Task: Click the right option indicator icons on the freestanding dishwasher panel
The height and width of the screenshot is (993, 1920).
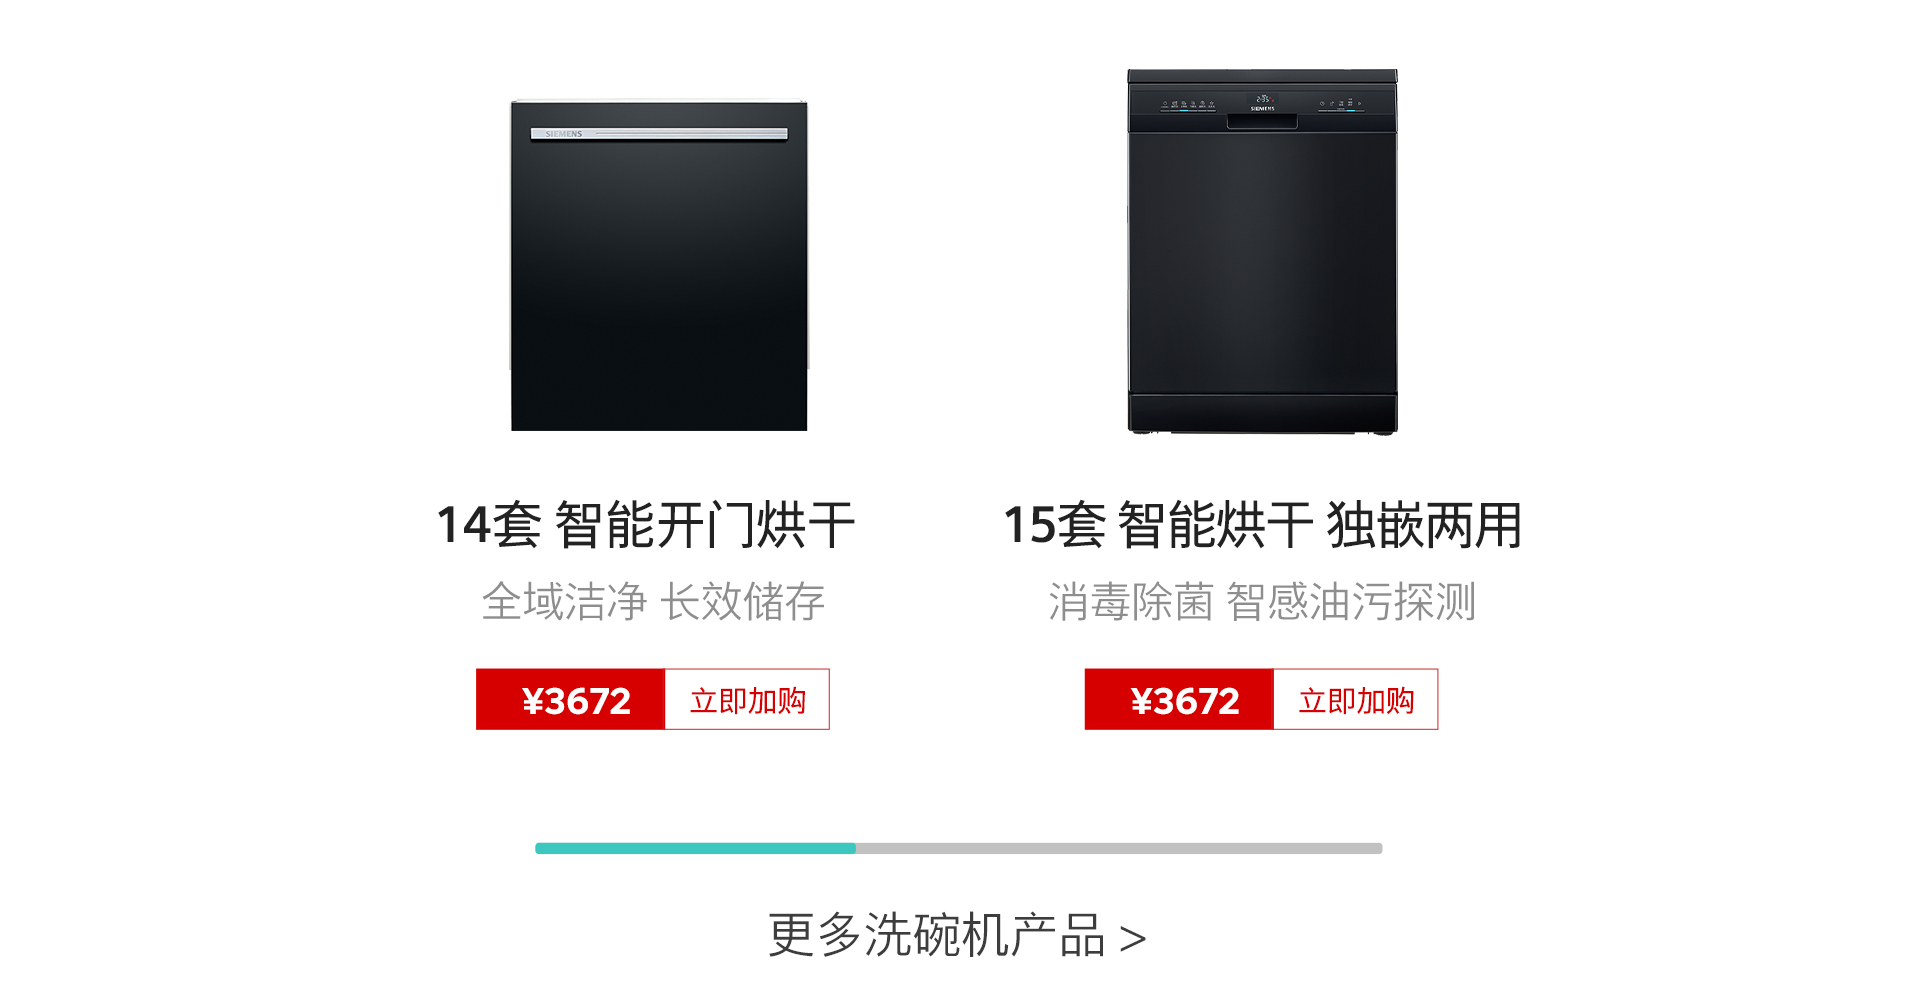Action: click(1341, 104)
